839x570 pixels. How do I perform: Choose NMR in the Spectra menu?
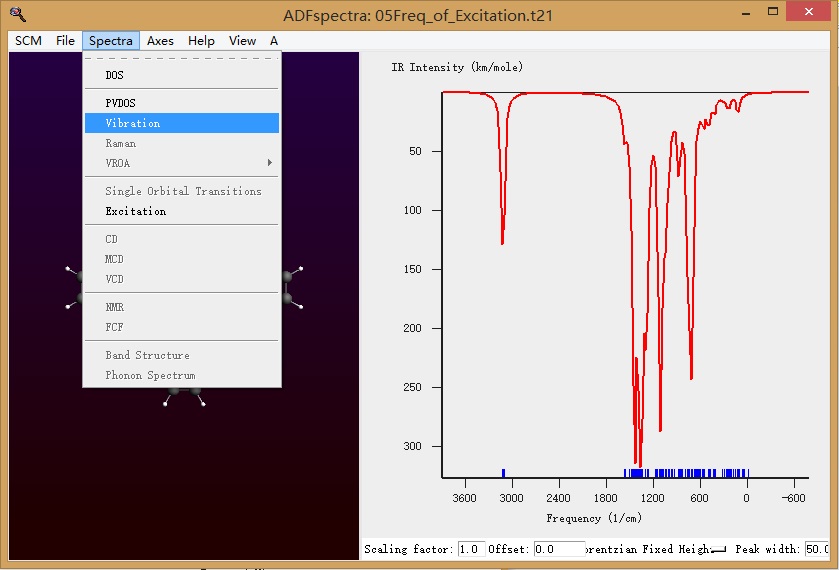(x=182, y=307)
